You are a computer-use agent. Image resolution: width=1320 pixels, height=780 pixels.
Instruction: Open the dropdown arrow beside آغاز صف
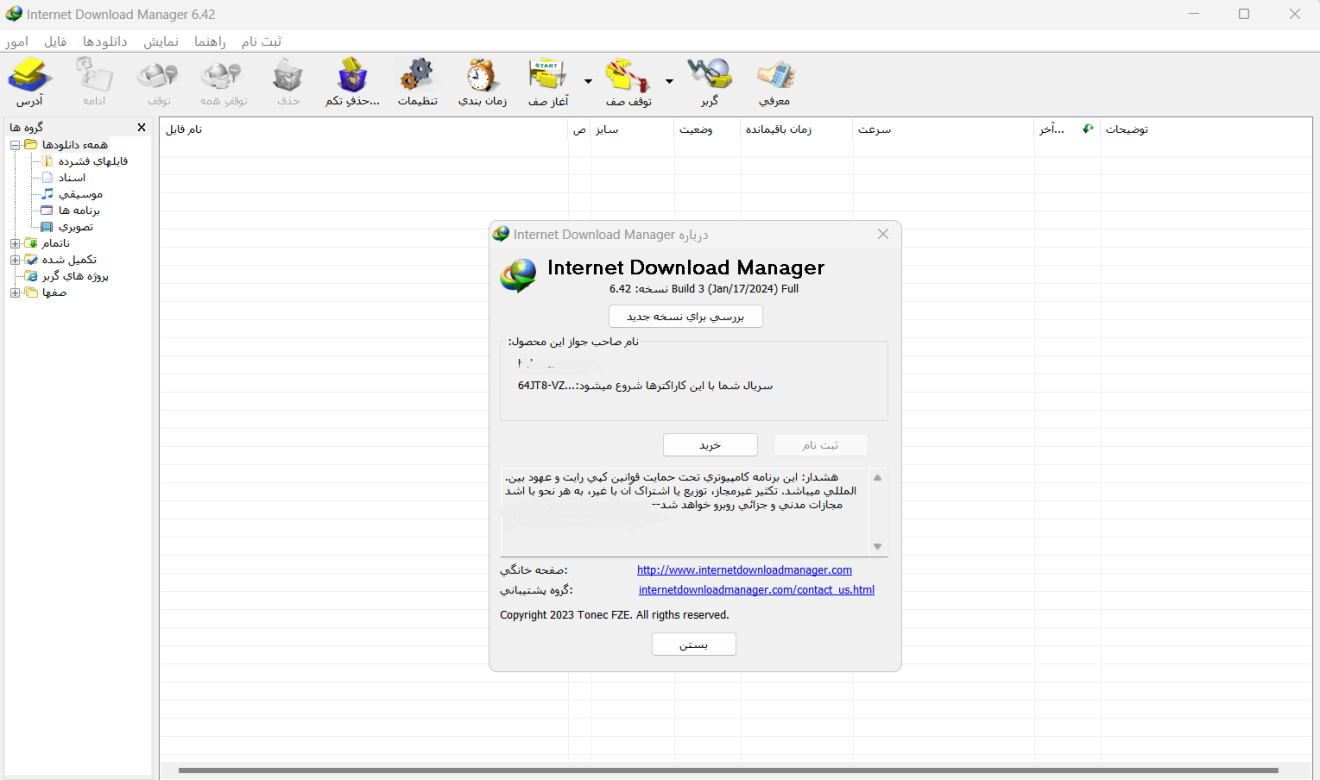pos(588,81)
